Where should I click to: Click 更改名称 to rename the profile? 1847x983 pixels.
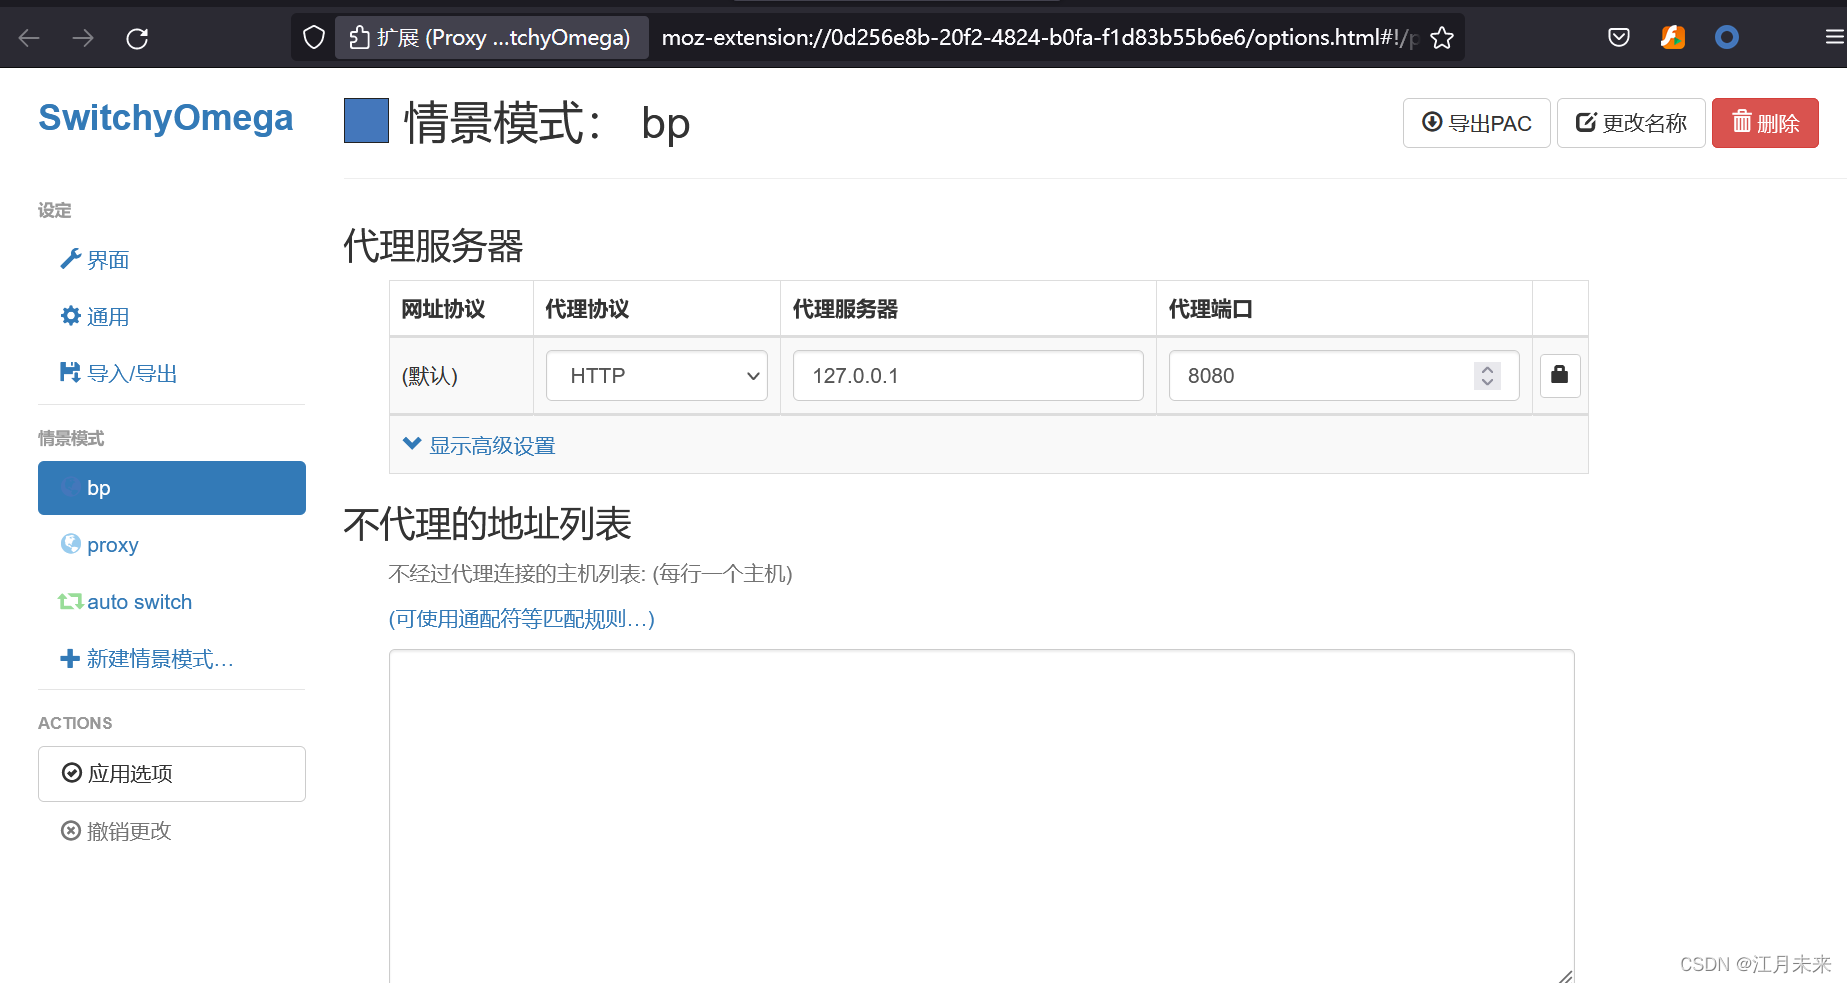(x=1631, y=123)
